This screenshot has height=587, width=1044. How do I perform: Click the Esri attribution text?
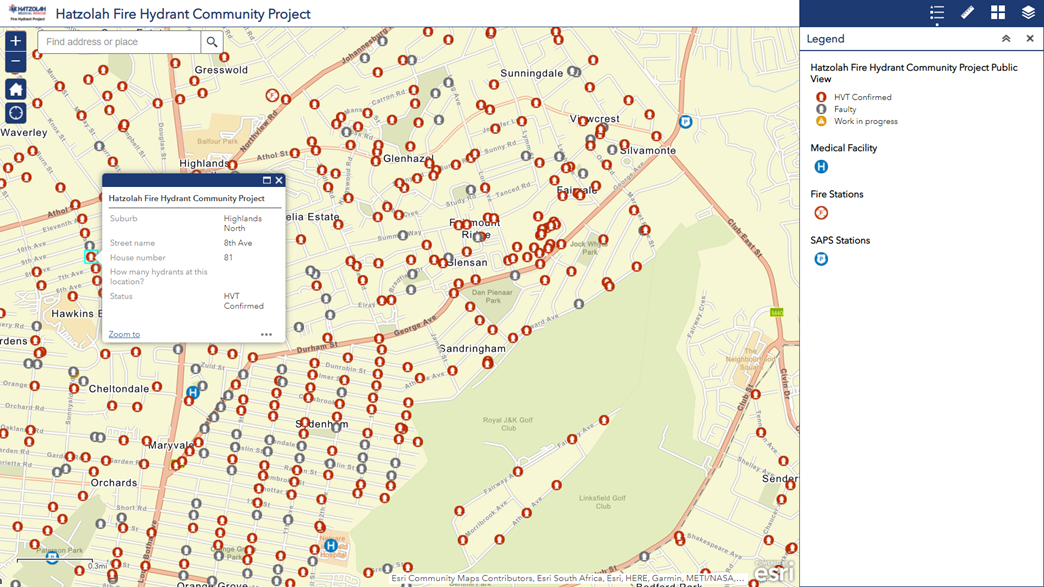pyautogui.click(x=567, y=578)
